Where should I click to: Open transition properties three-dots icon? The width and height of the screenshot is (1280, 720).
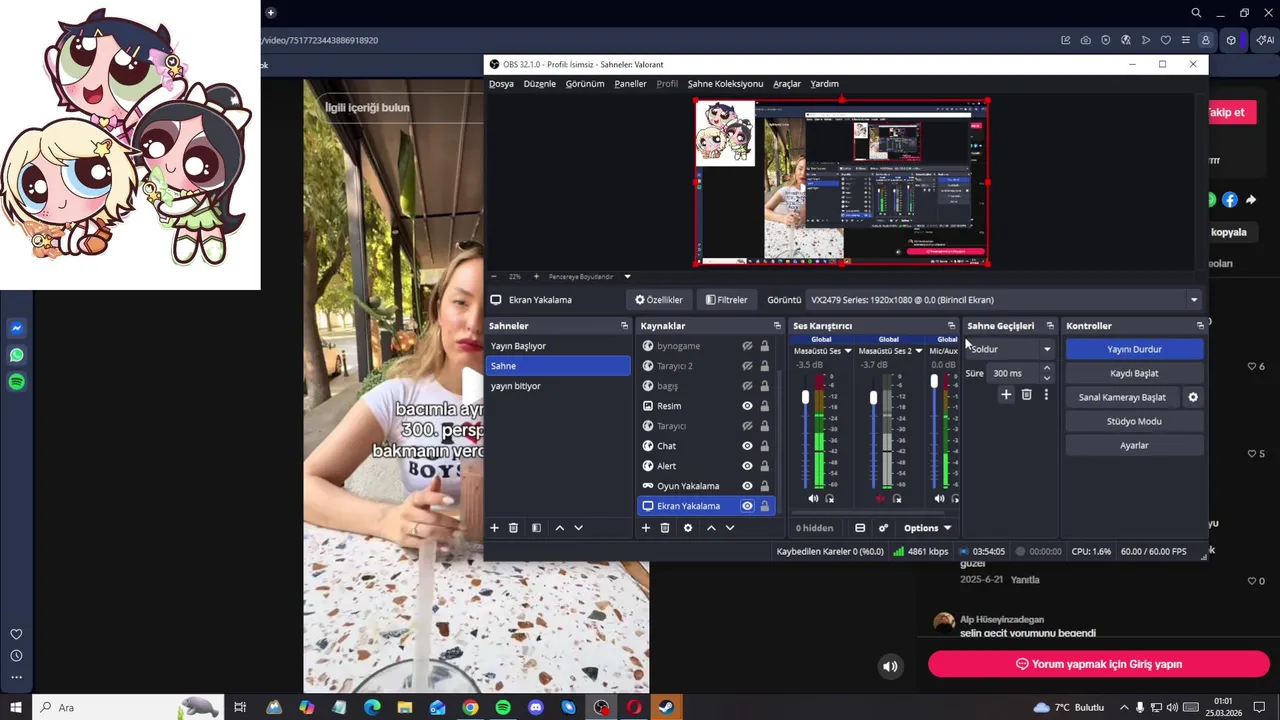1046,395
